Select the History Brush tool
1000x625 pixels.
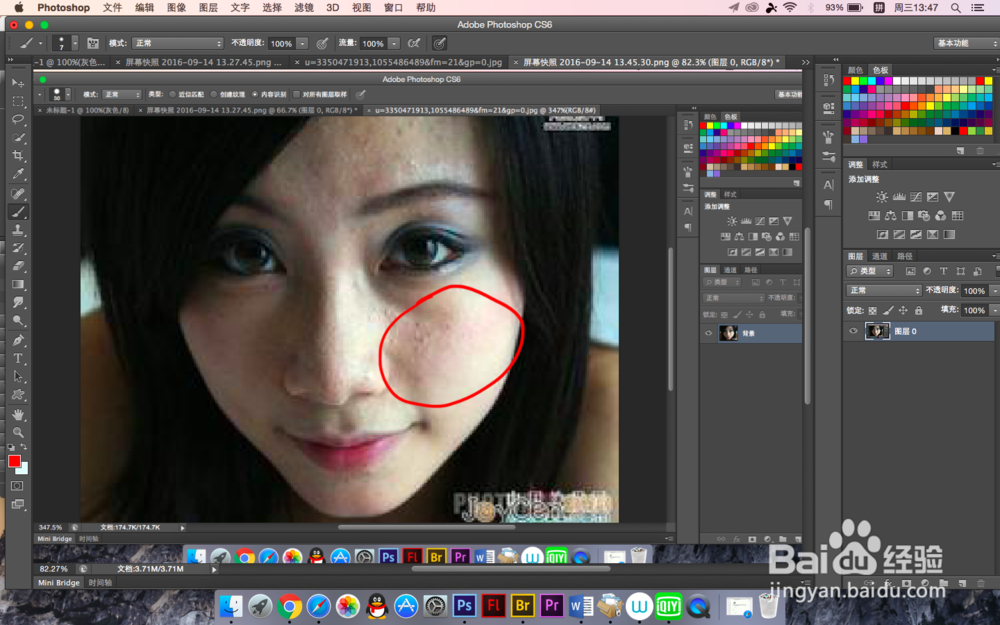(18, 248)
